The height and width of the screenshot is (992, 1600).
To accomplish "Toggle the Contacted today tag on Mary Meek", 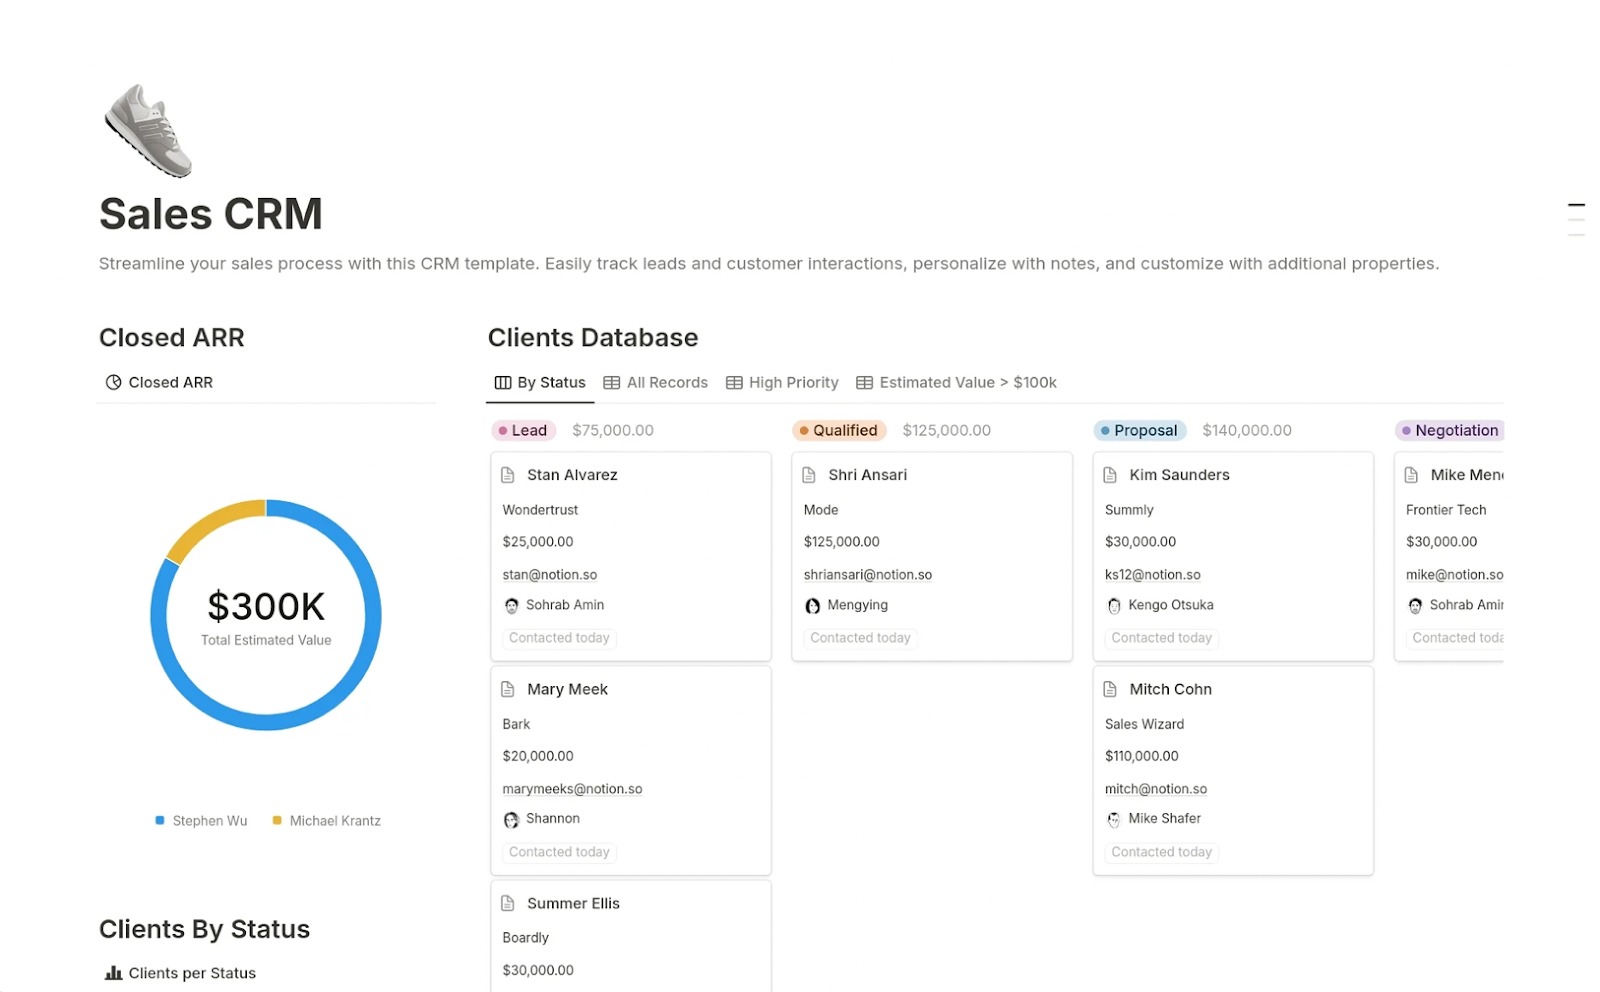I will (559, 852).
